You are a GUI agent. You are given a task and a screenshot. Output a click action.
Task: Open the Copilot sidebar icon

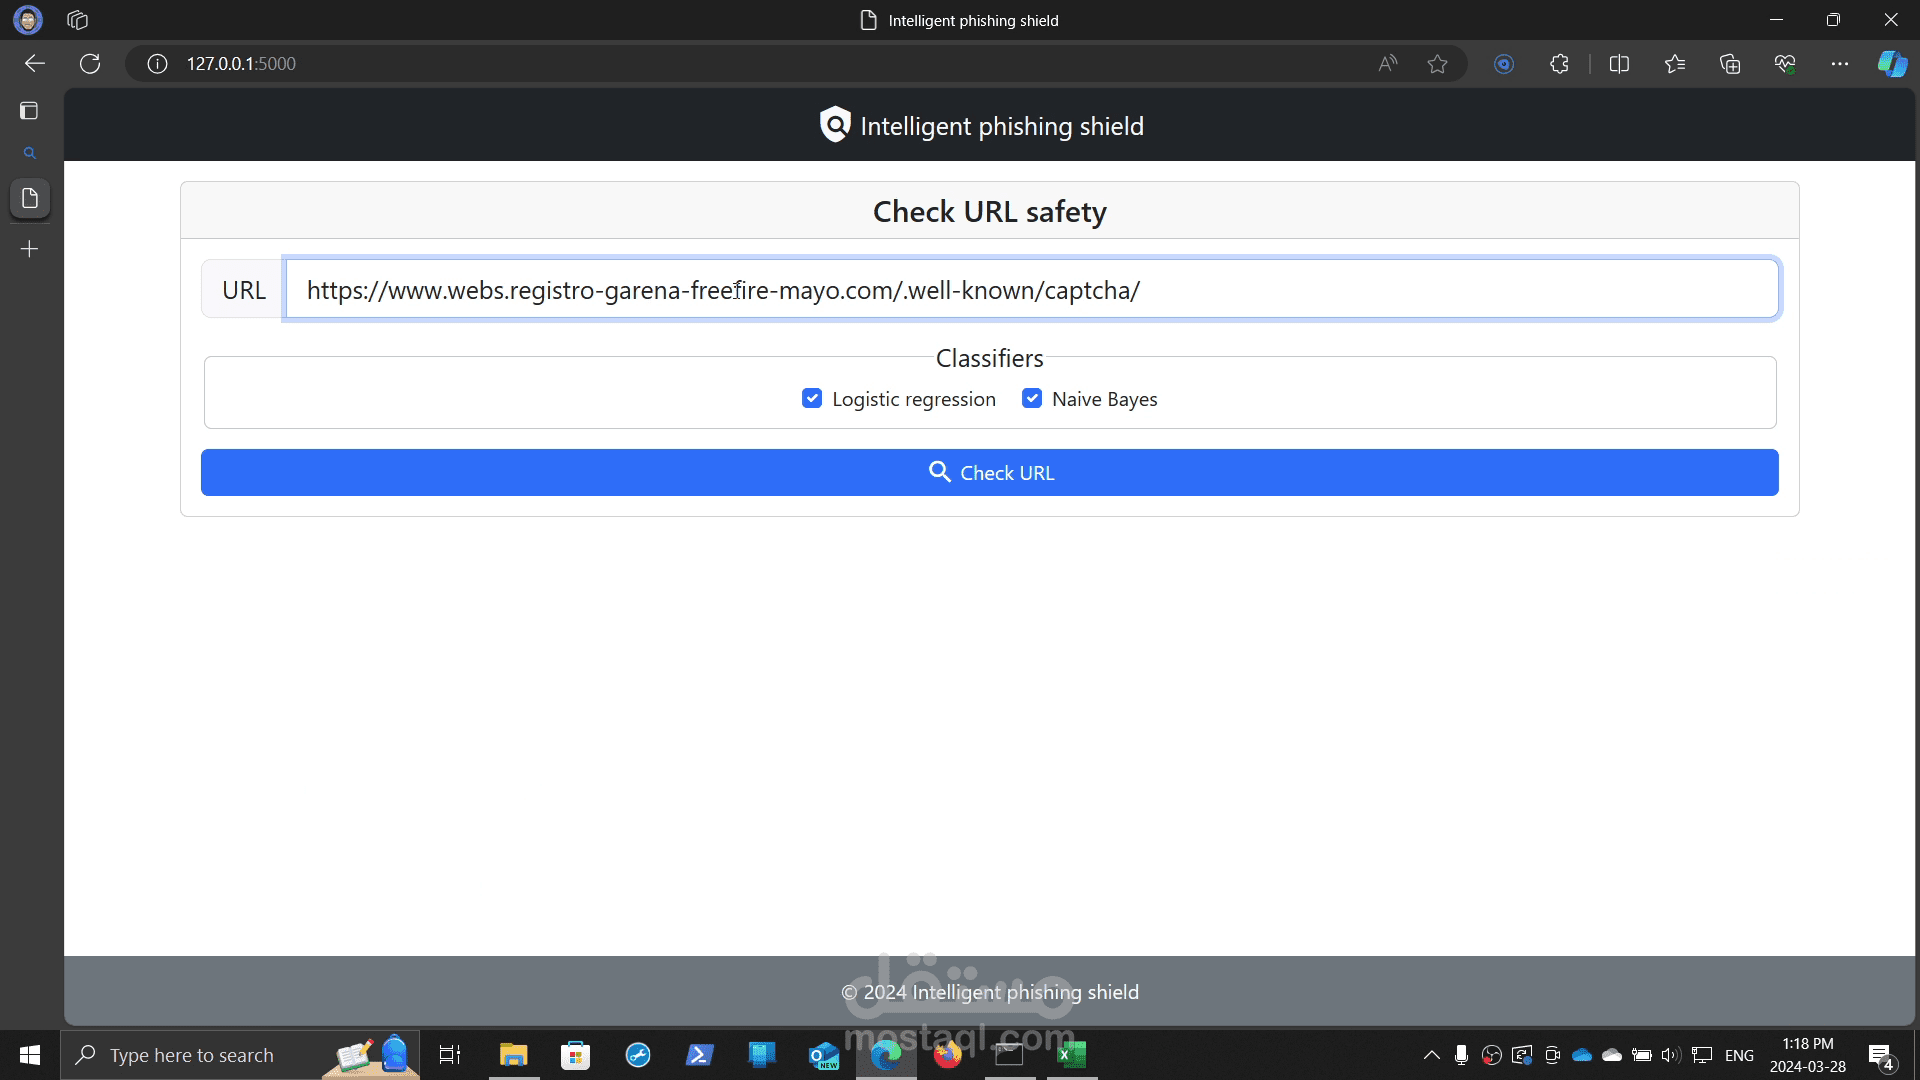[x=1891, y=64]
